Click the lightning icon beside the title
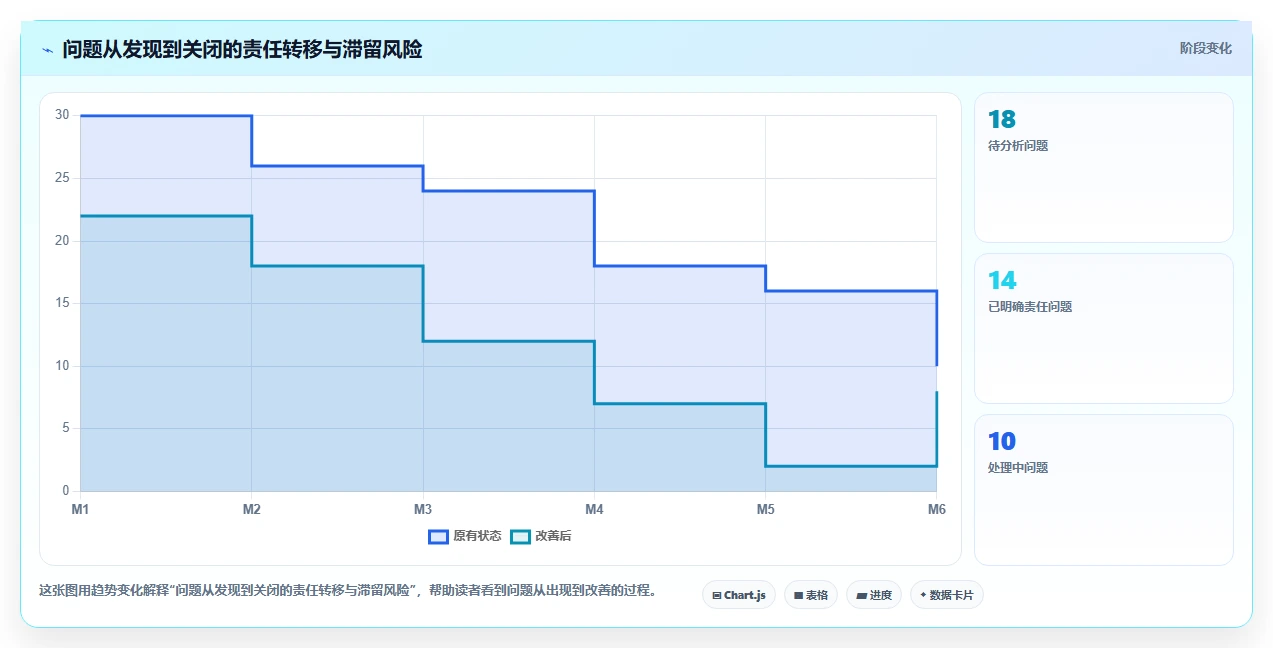The width and height of the screenshot is (1273, 648). (x=47, y=50)
